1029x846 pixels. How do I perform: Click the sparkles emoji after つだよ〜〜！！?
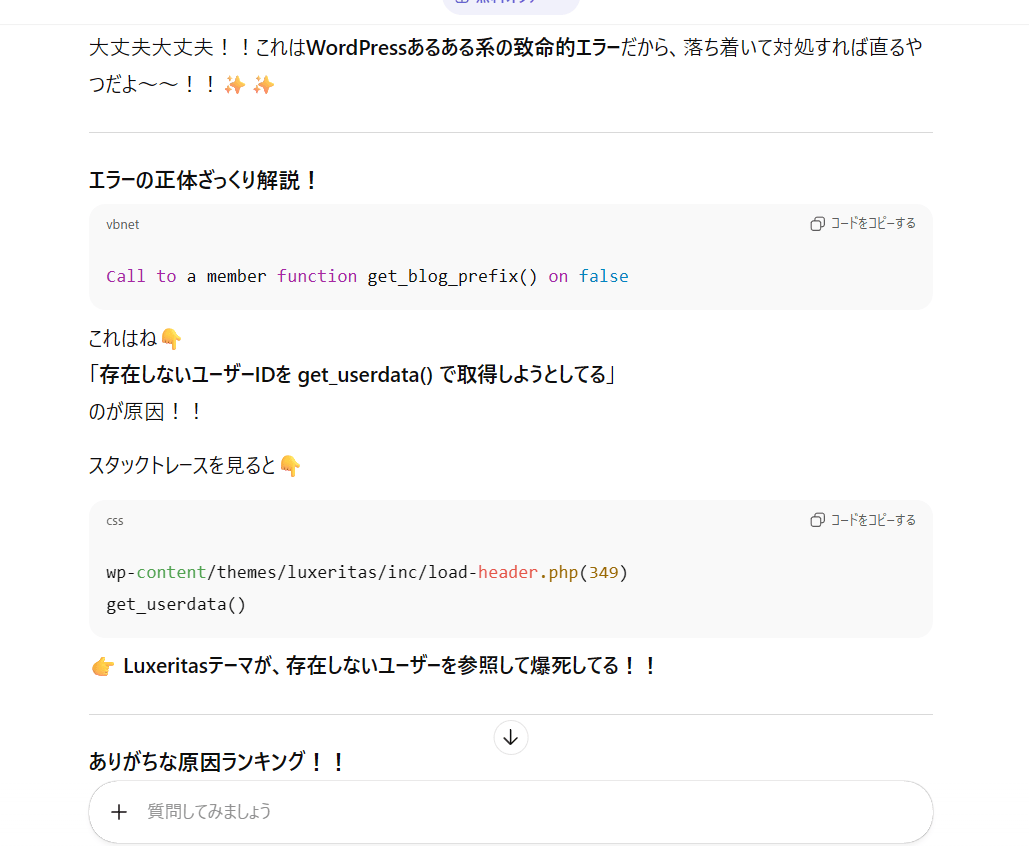click(235, 86)
